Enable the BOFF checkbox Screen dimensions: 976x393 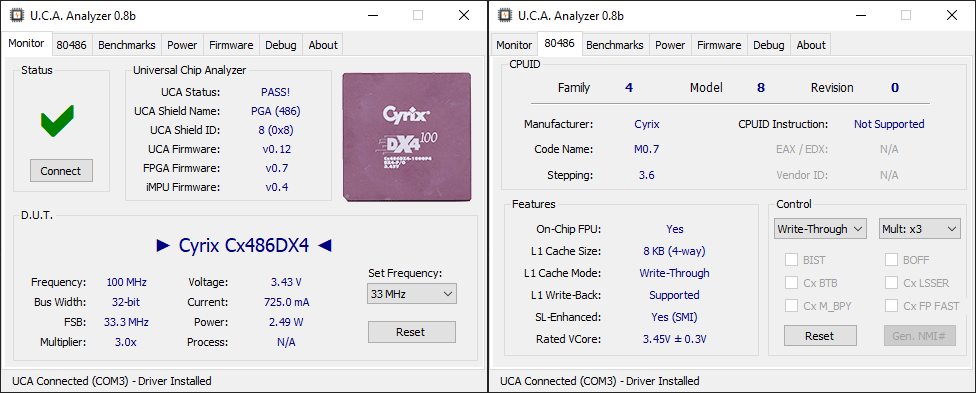[x=891, y=260]
